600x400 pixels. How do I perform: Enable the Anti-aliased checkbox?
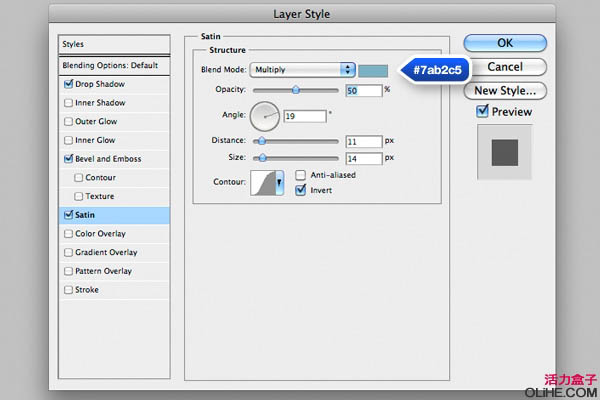click(x=300, y=175)
